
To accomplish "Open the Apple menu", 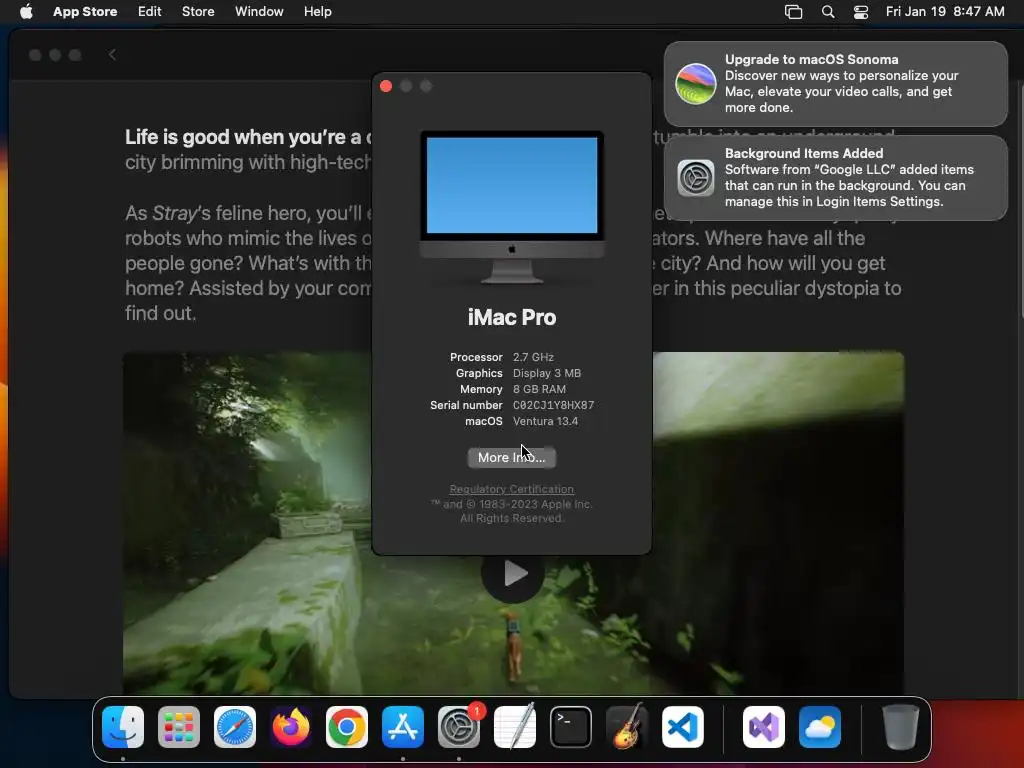I will pyautogui.click(x=26, y=12).
